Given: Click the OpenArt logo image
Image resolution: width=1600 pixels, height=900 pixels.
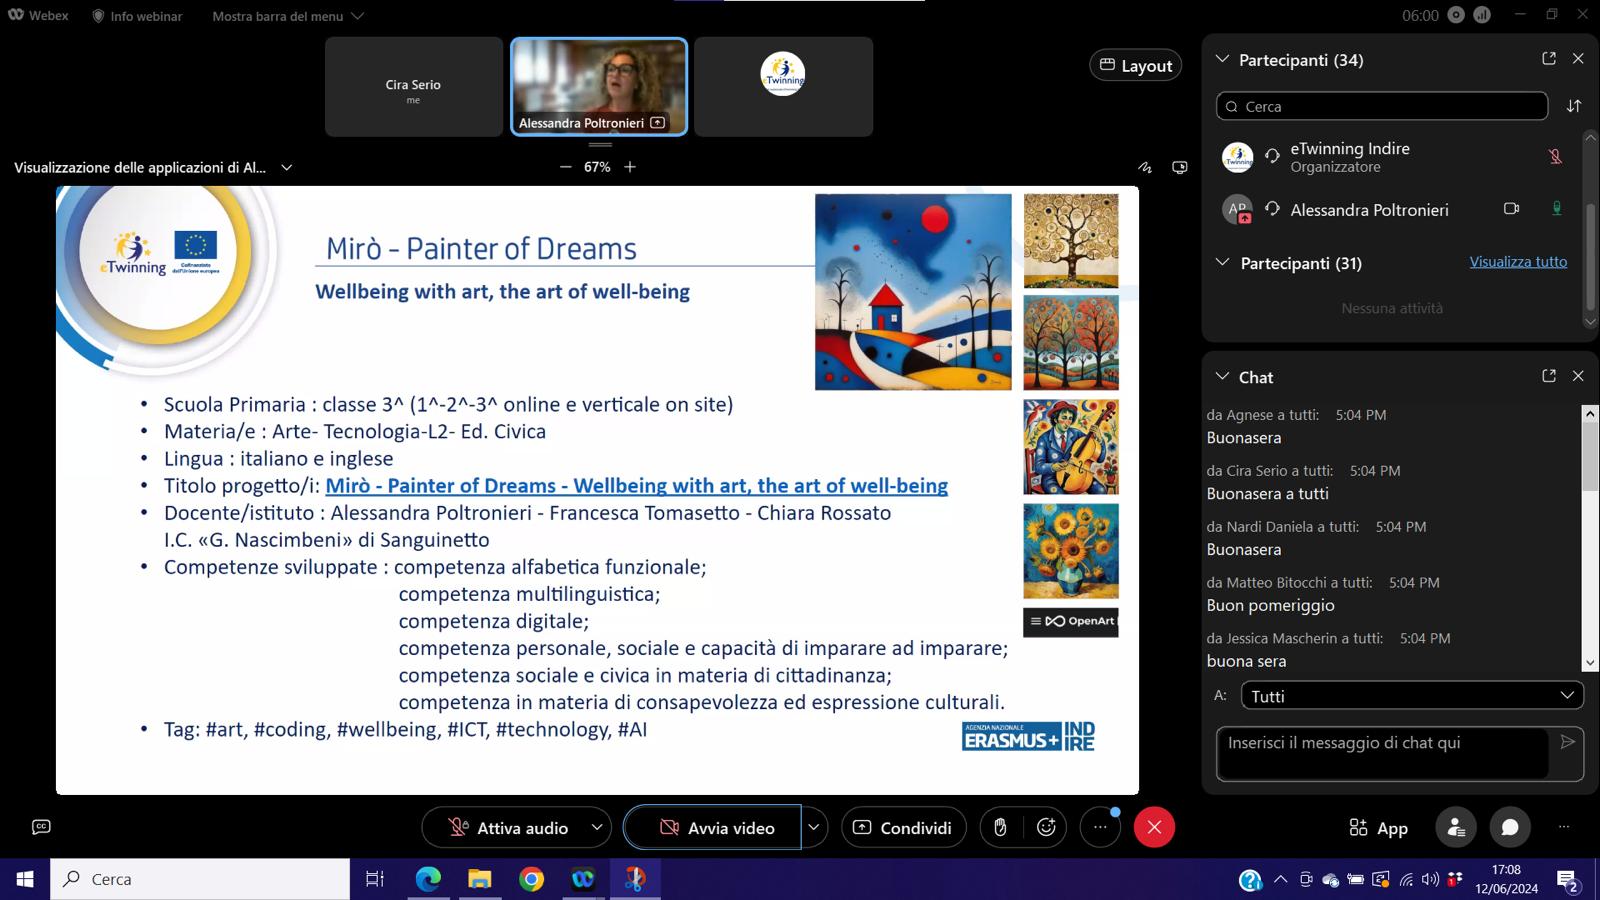Looking at the screenshot, I should [x=1071, y=621].
